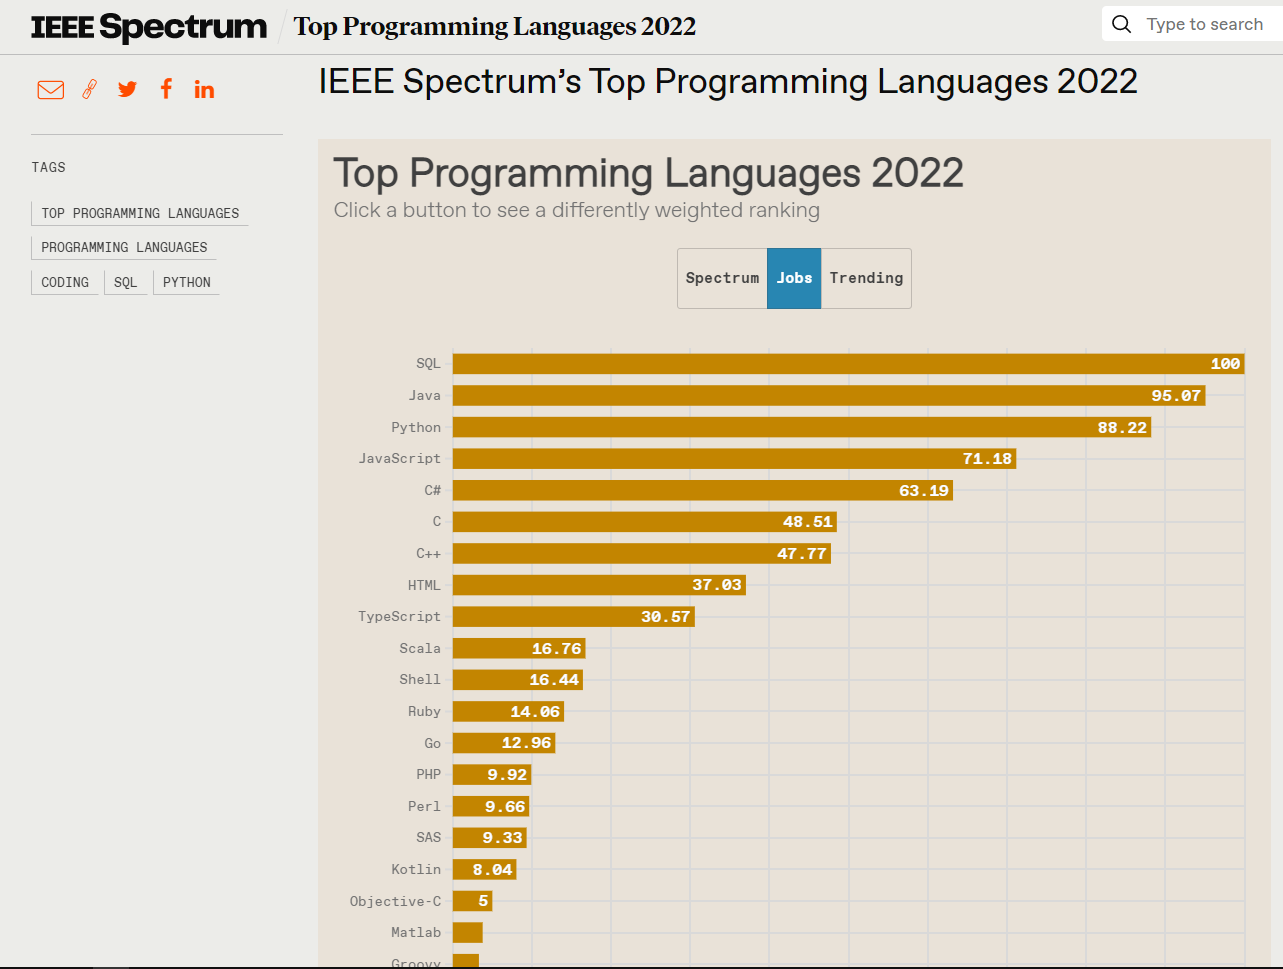Open the TOP PROGRAMMING LANGUAGES tag

(x=140, y=213)
